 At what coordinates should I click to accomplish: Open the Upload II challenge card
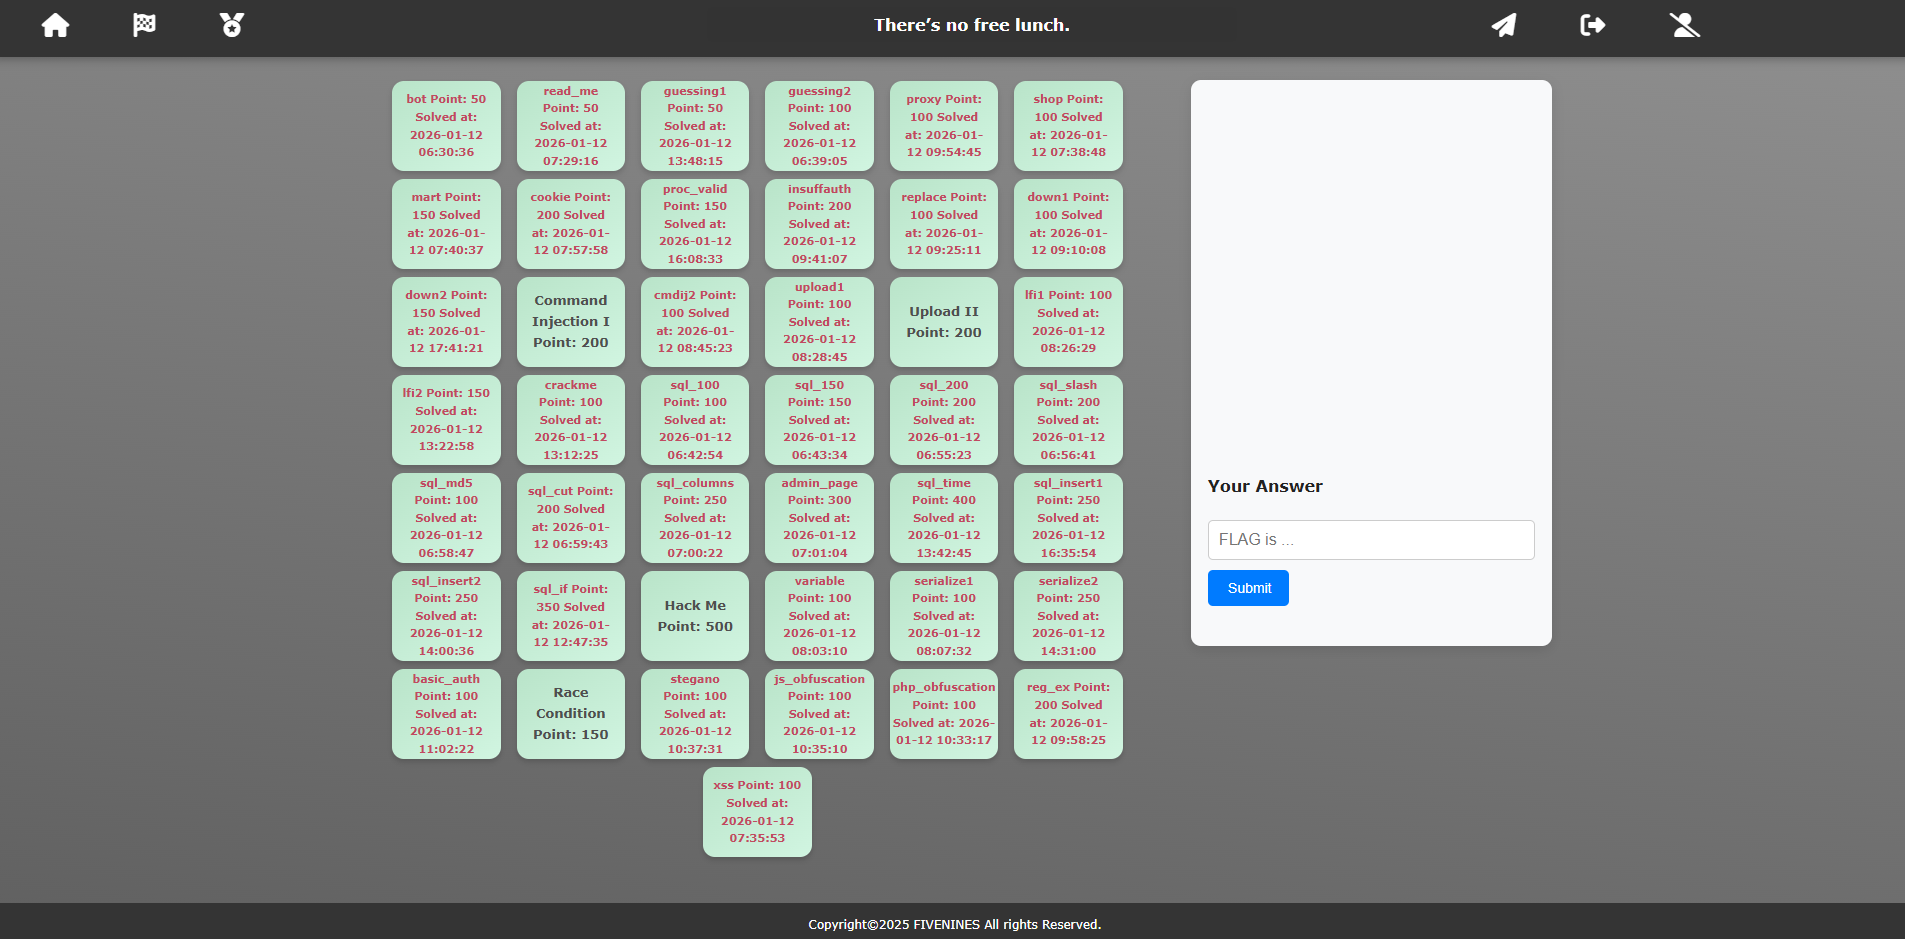[x=943, y=322]
